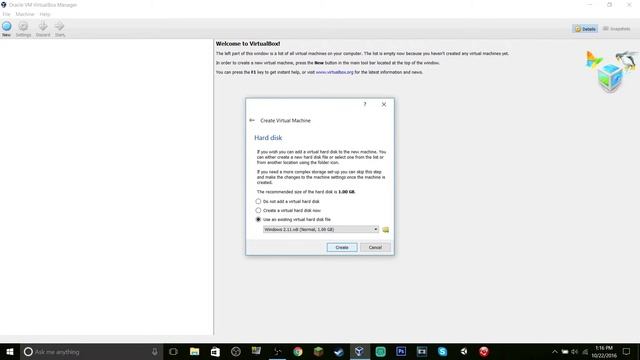Open the File menu
Viewport: 640px width, 360px height.
[x=7, y=14]
